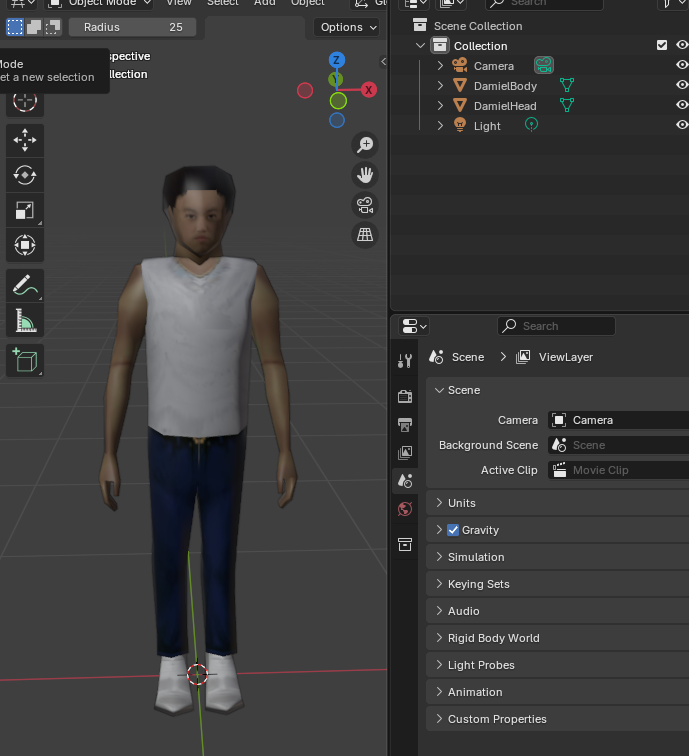689x756 pixels.
Task: Hide the Light object with eye icon
Action: pos(682,125)
